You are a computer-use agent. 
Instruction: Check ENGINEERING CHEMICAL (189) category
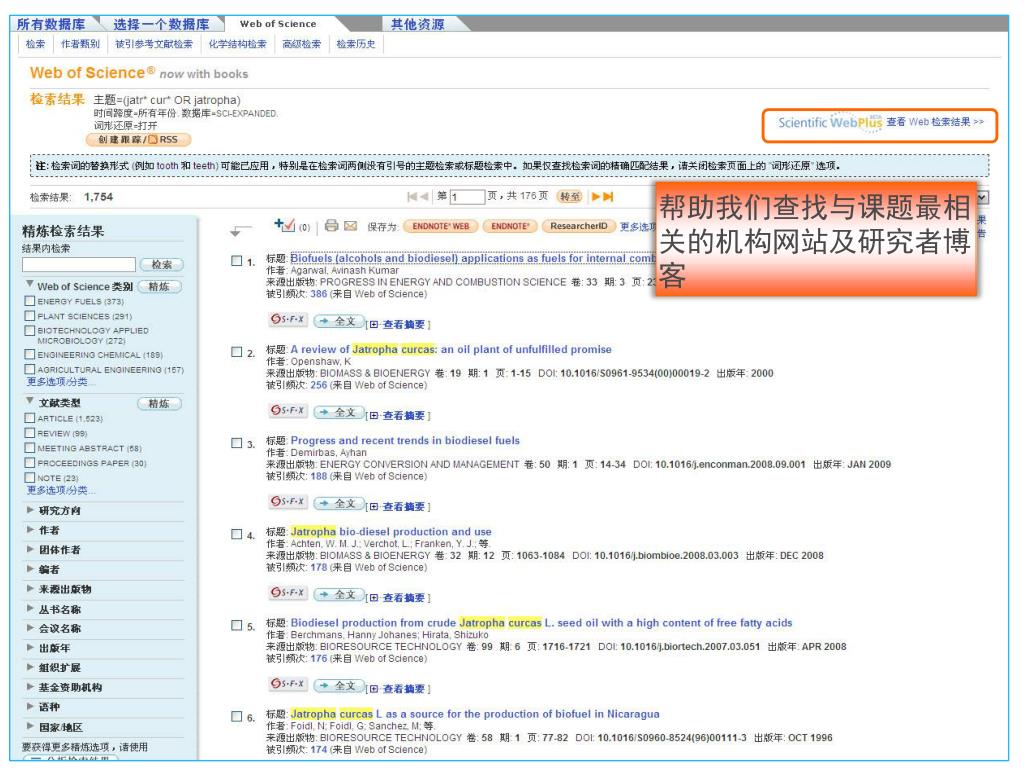pyautogui.click(x=29, y=355)
